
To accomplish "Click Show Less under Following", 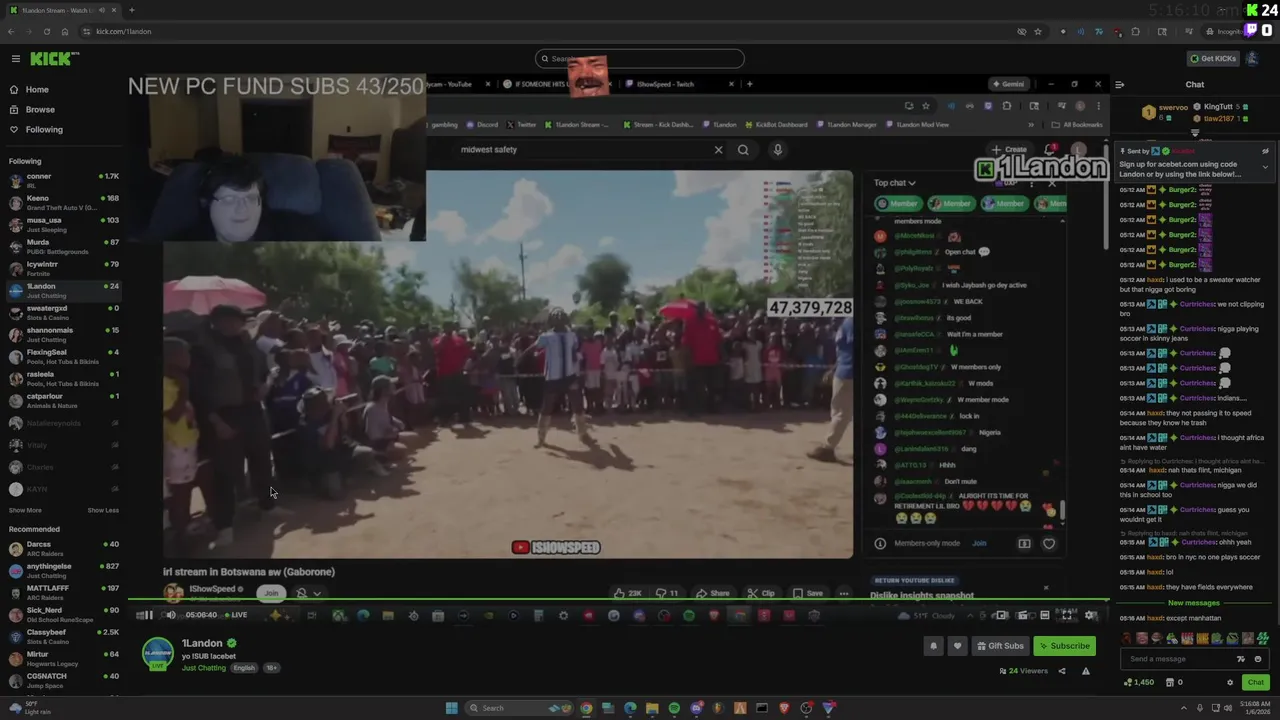I will [103, 510].
